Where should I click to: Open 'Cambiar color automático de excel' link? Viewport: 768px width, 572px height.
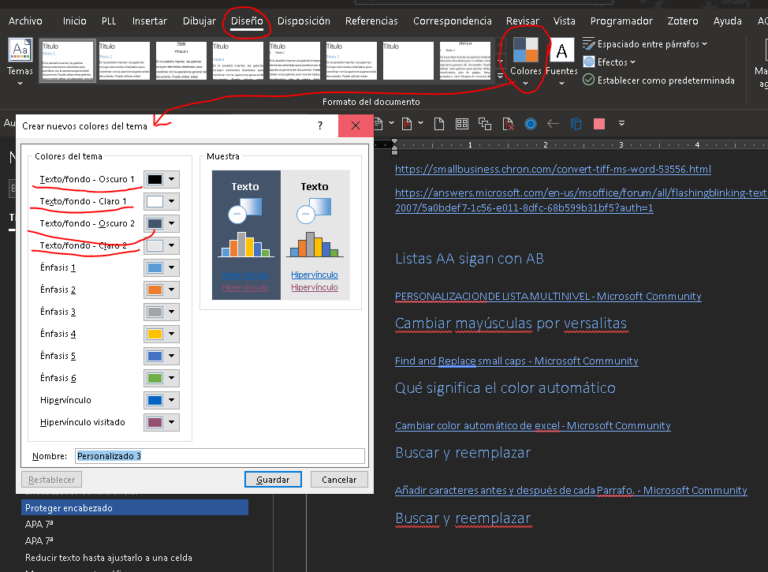[x=532, y=426]
